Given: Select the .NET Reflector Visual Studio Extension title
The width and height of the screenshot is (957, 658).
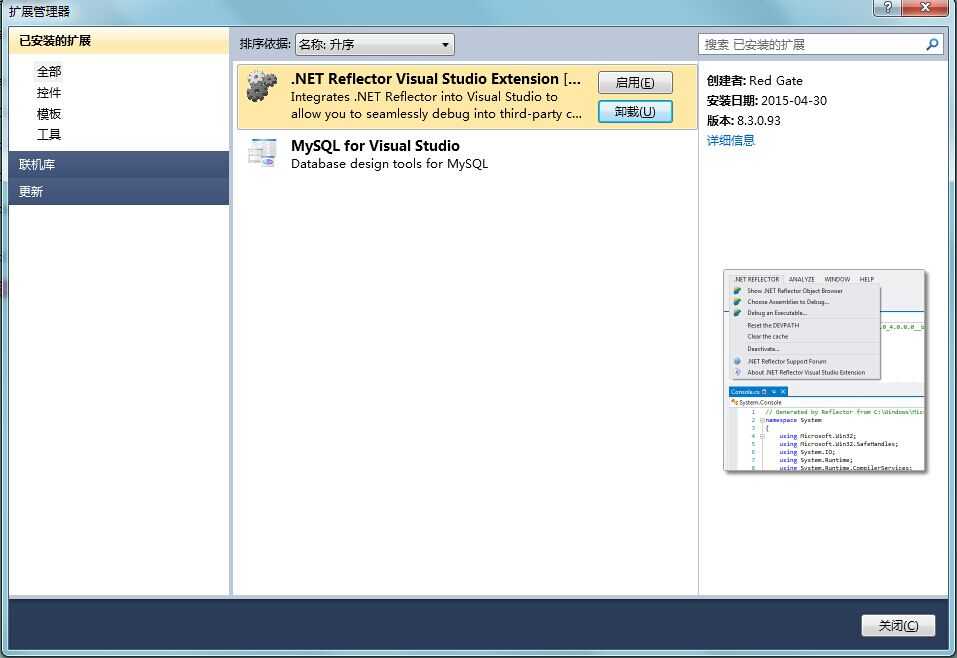Looking at the screenshot, I should click(x=436, y=79).
